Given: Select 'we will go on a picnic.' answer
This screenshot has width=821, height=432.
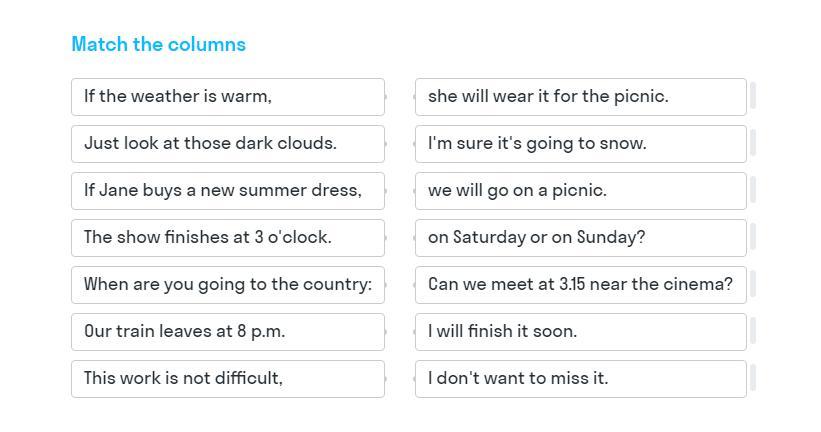Looking at the screenshot, I should pyautogui.click(x=580, y=191).
